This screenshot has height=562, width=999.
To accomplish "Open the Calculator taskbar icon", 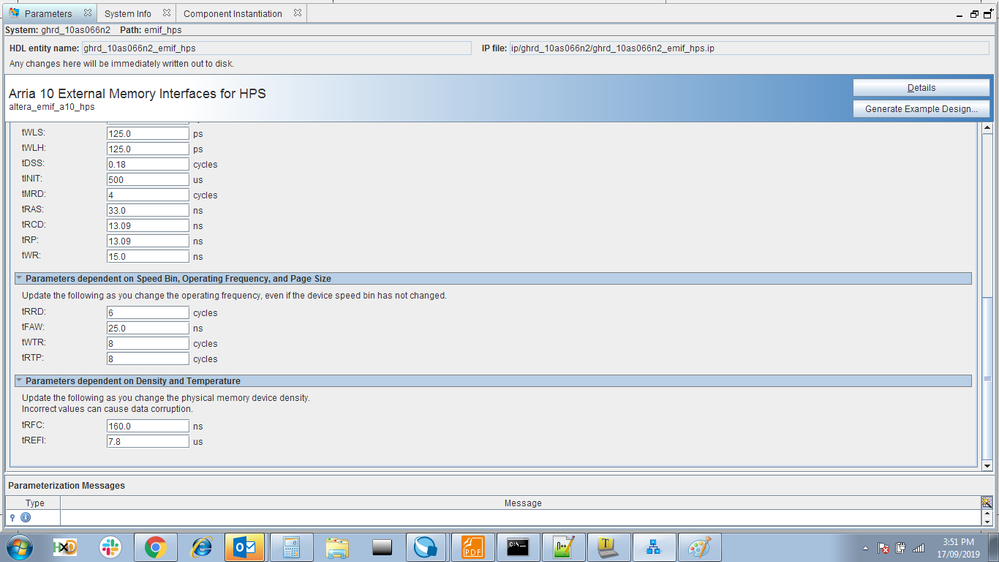I will pos(291,547).
